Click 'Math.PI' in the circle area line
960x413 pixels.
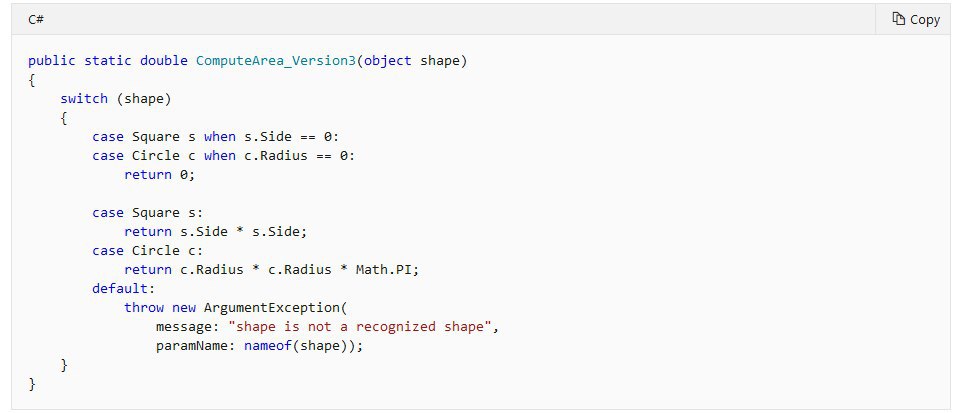click(x=370, y=269)
